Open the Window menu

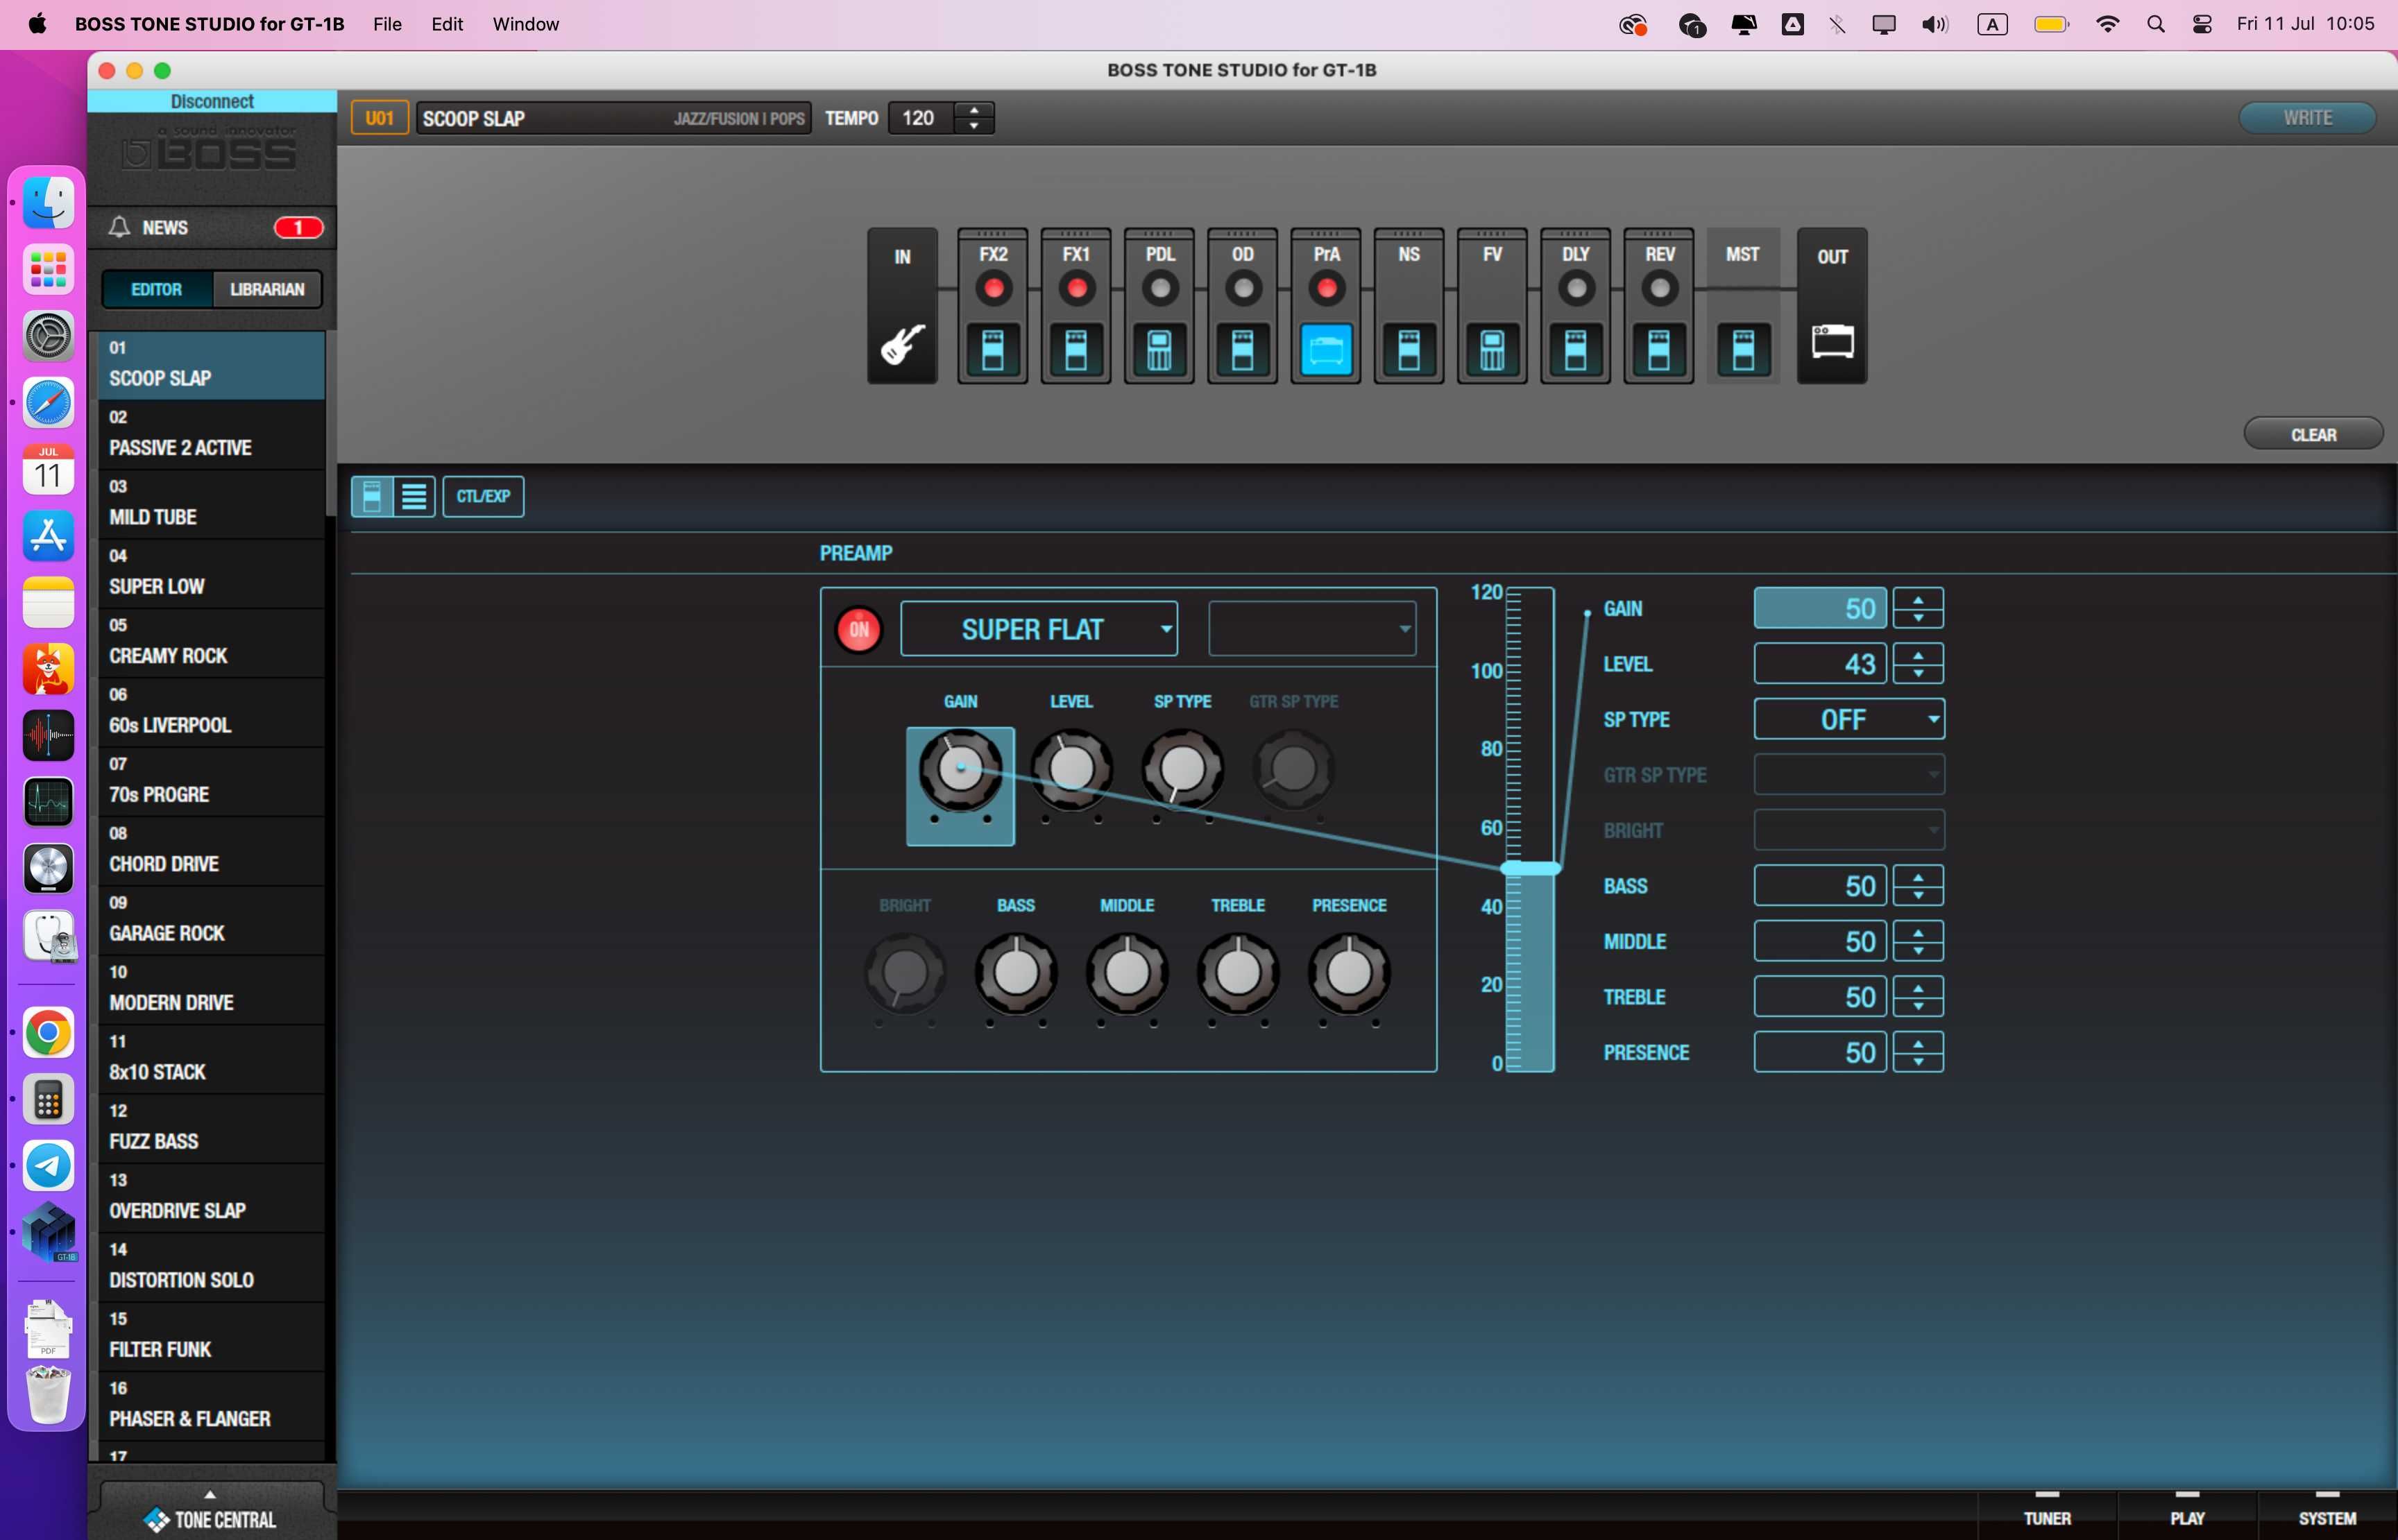(x=525, y=24)
